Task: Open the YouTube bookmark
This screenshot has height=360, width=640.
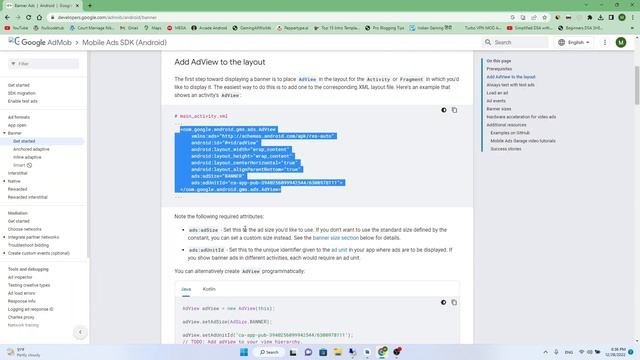Action: click(x=16, y=28)
